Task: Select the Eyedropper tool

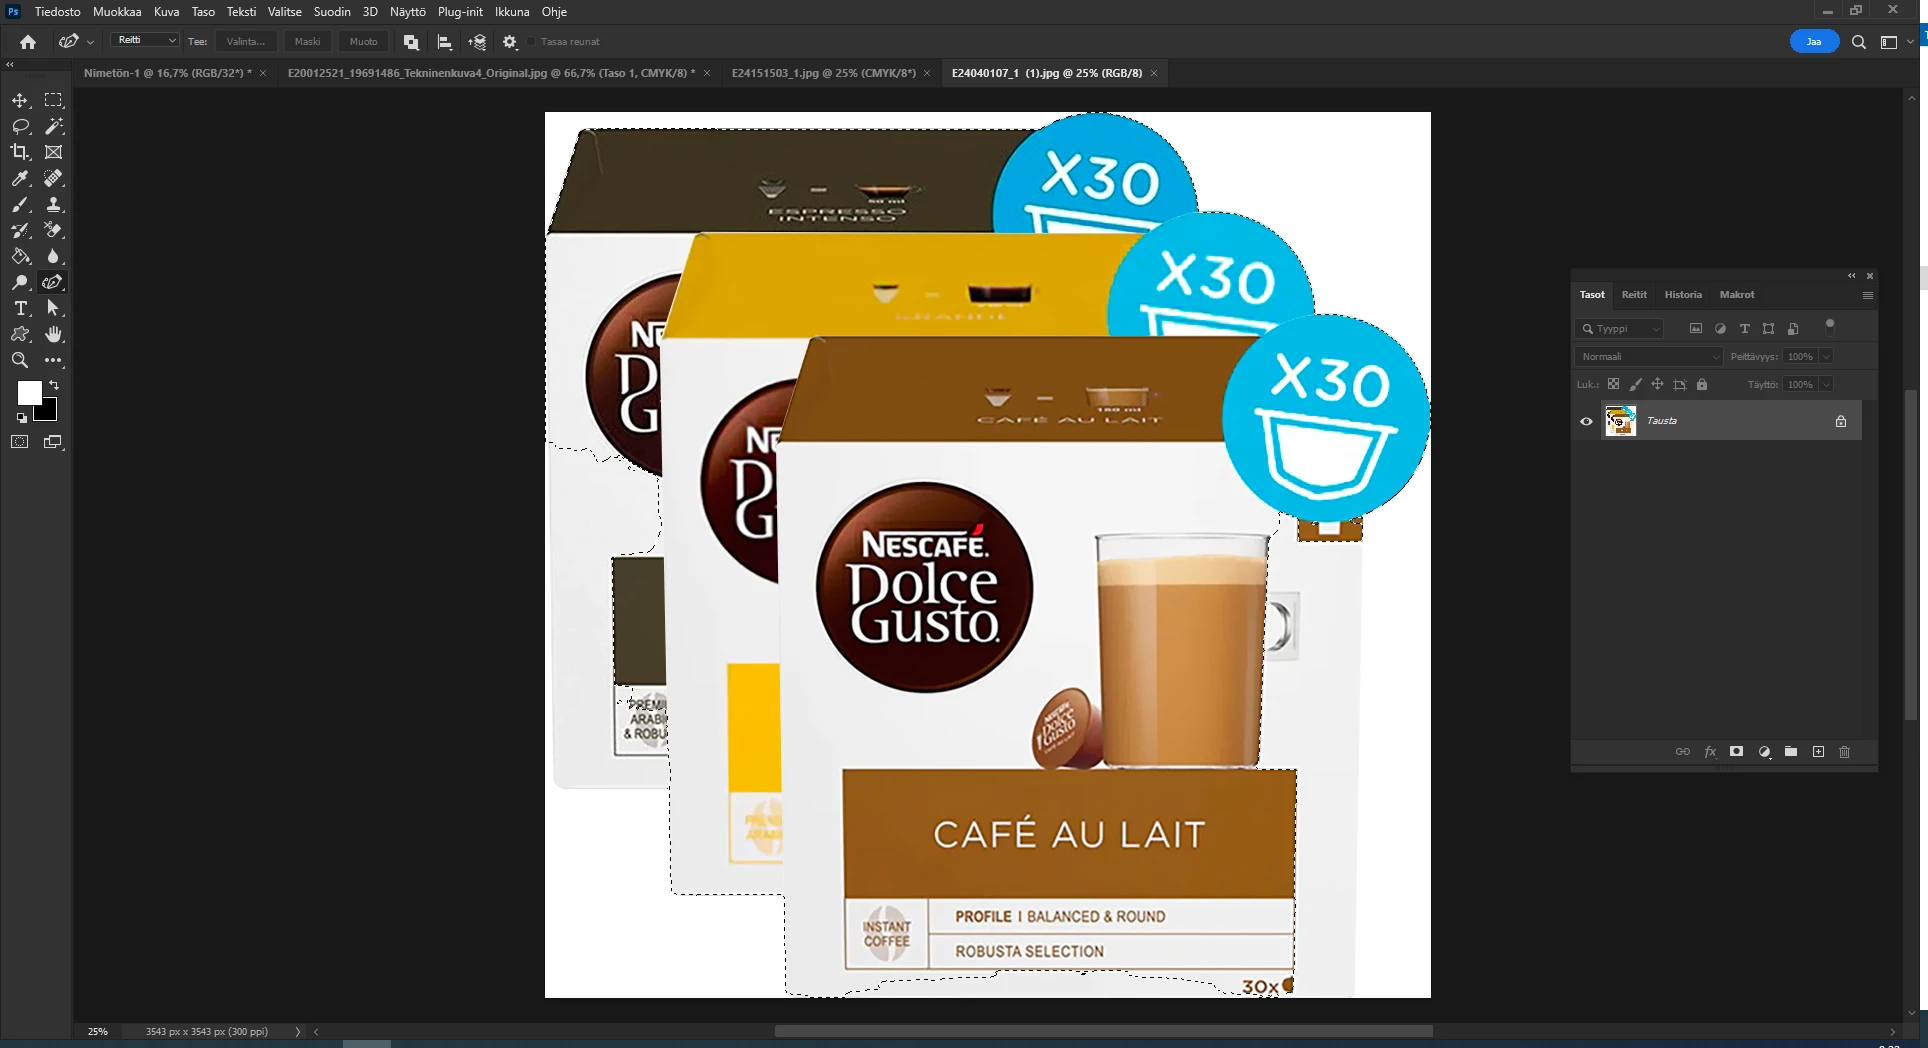Action: pos(20,178)
